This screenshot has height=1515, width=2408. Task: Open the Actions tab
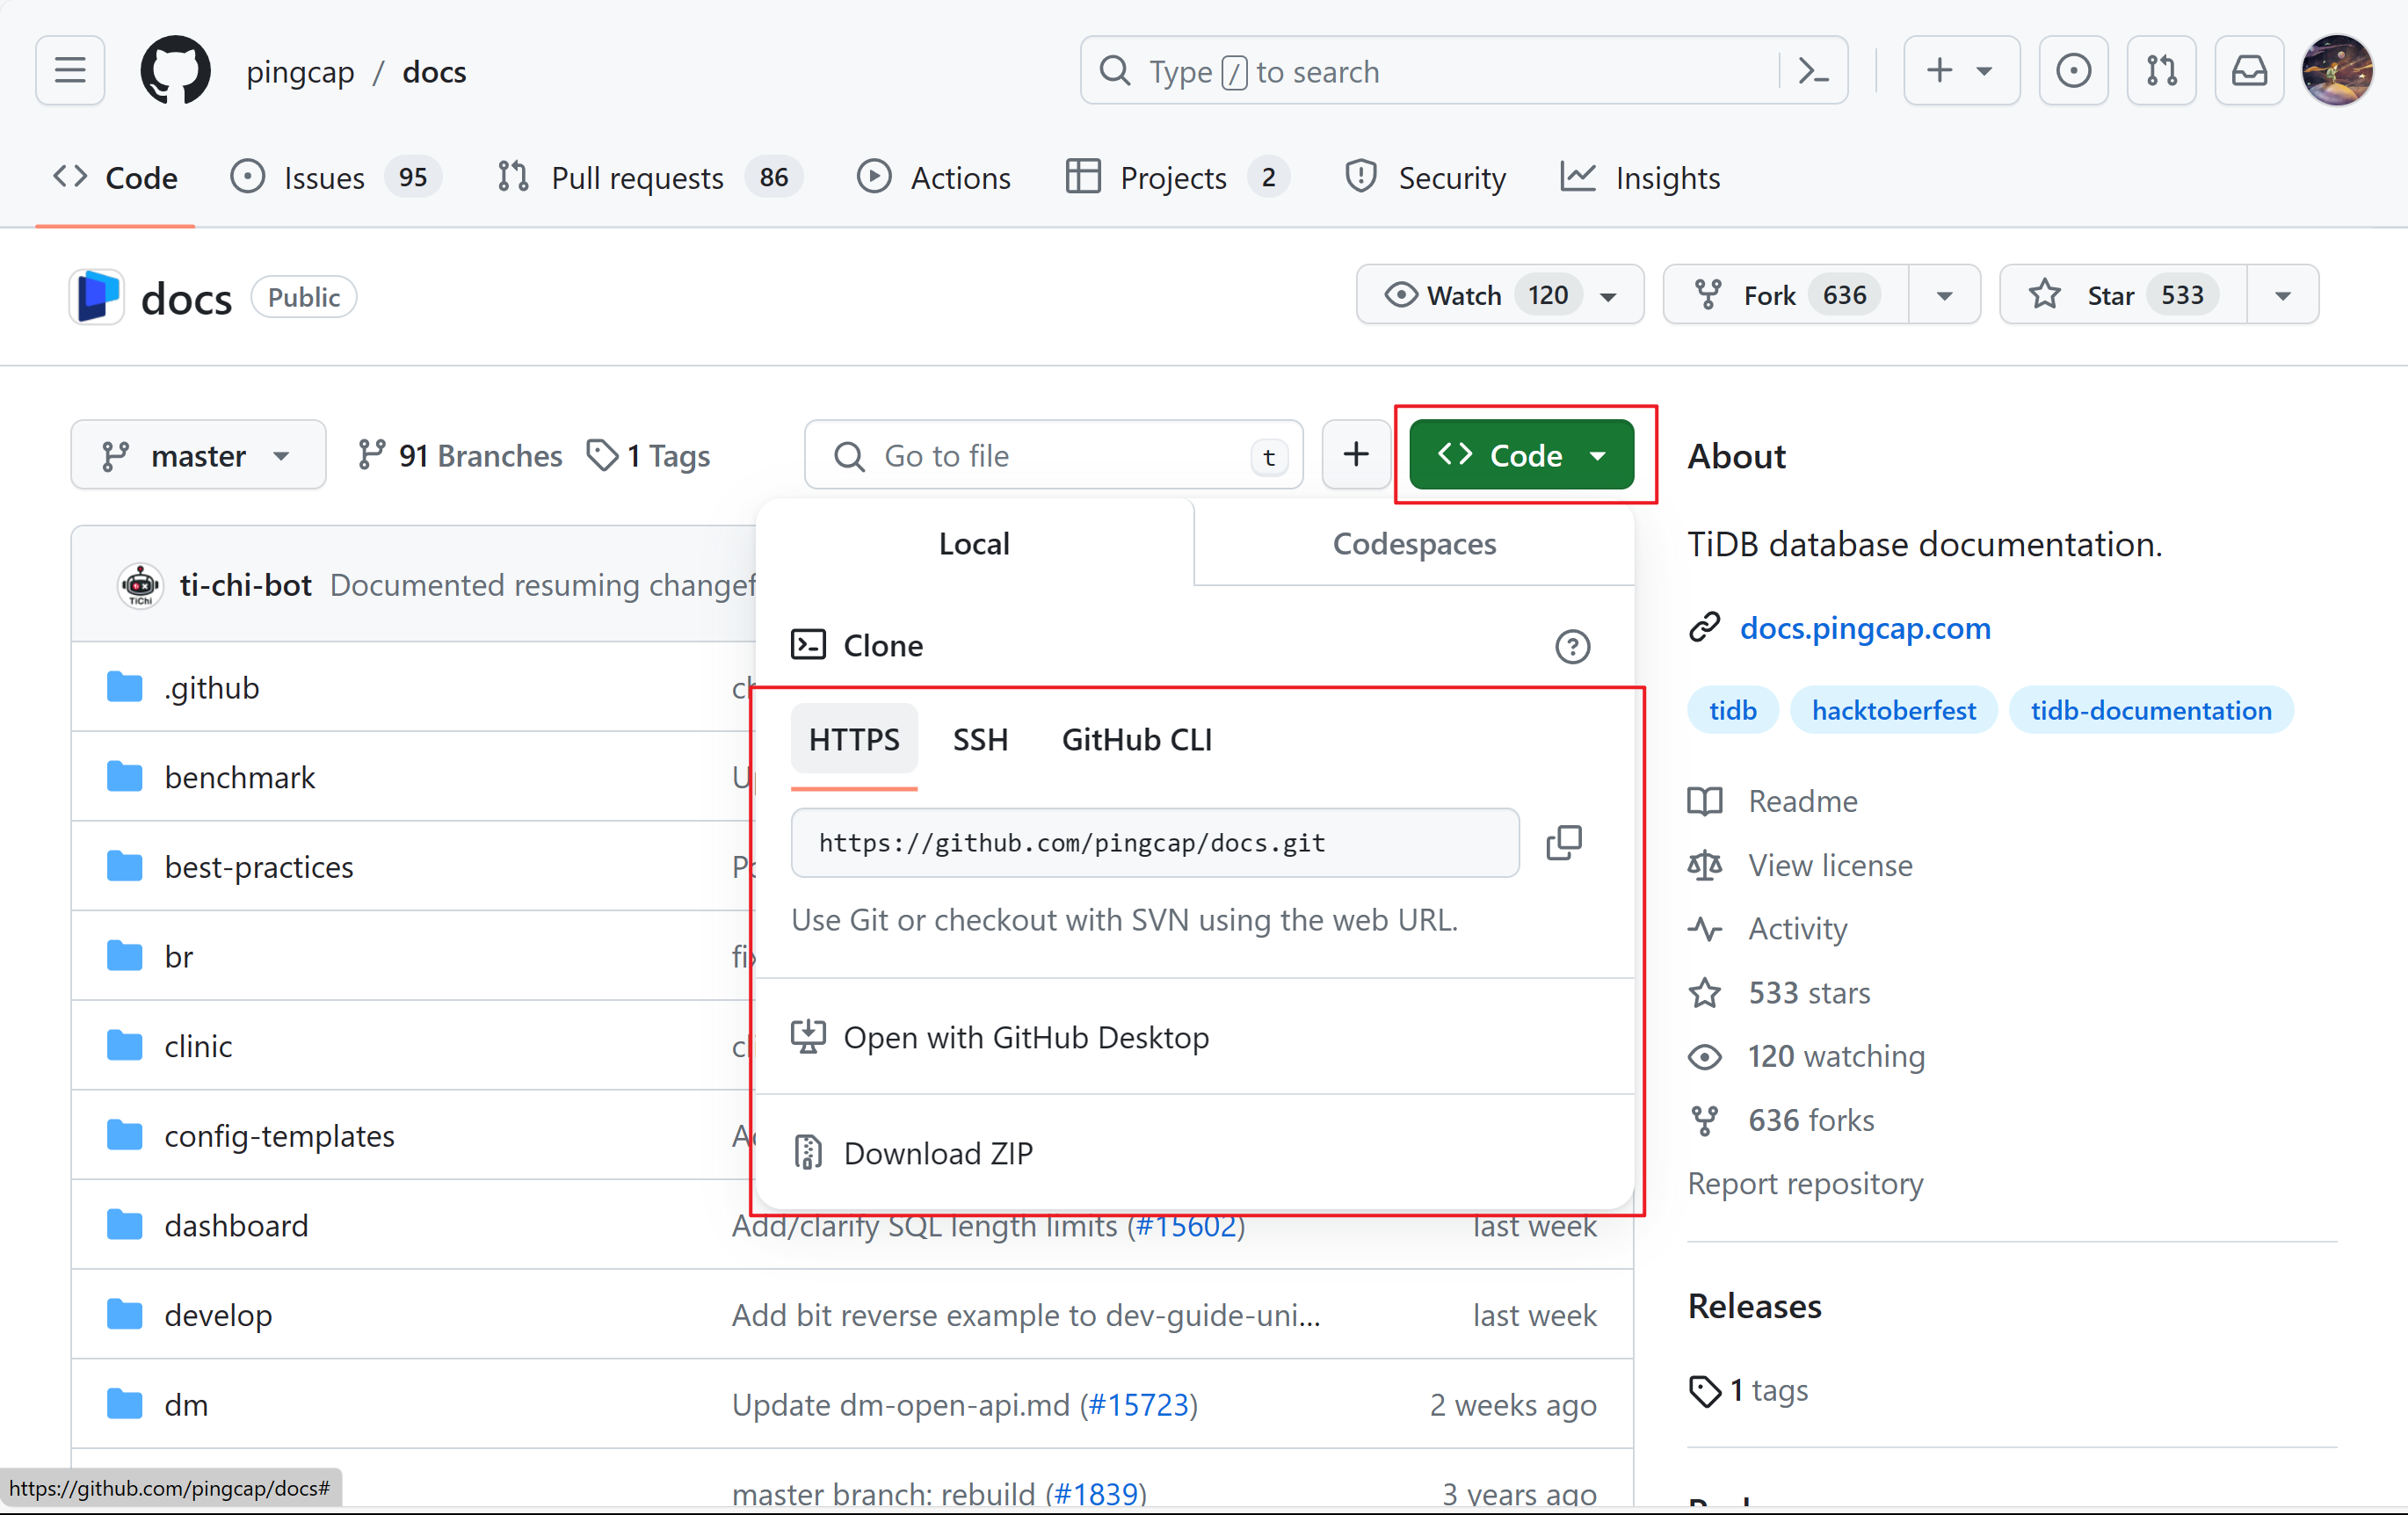point(934,178)
